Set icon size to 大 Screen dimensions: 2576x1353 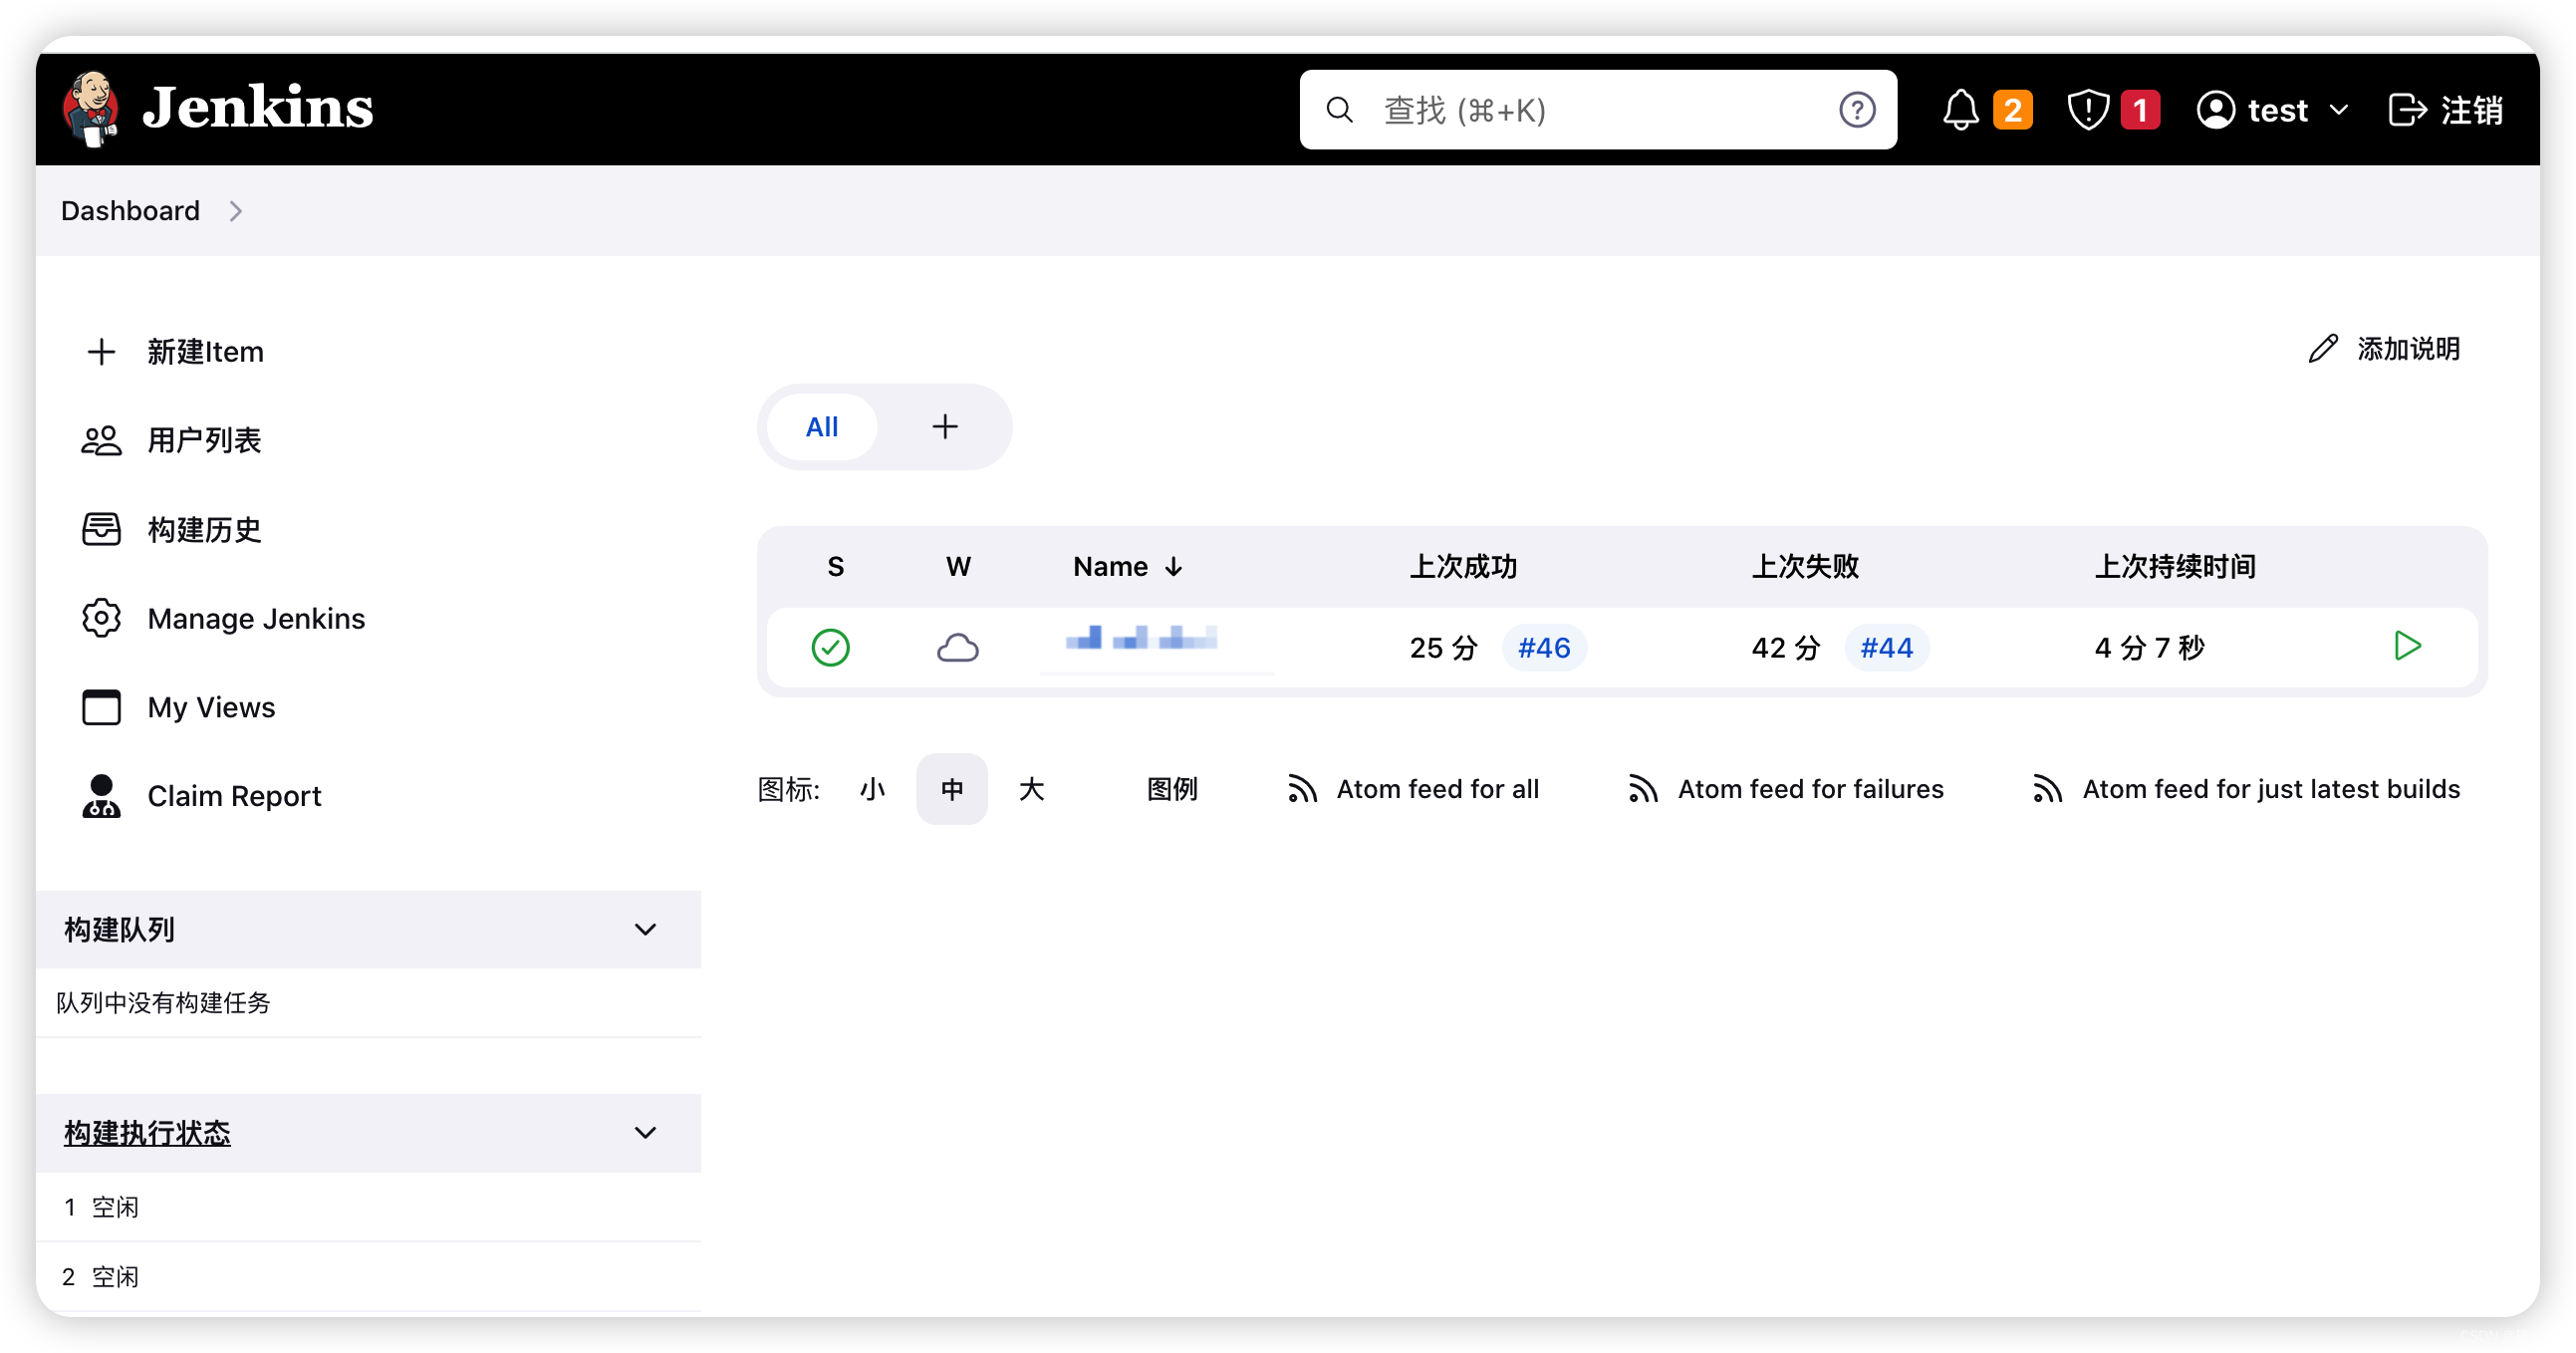(x=1031, y=790)
